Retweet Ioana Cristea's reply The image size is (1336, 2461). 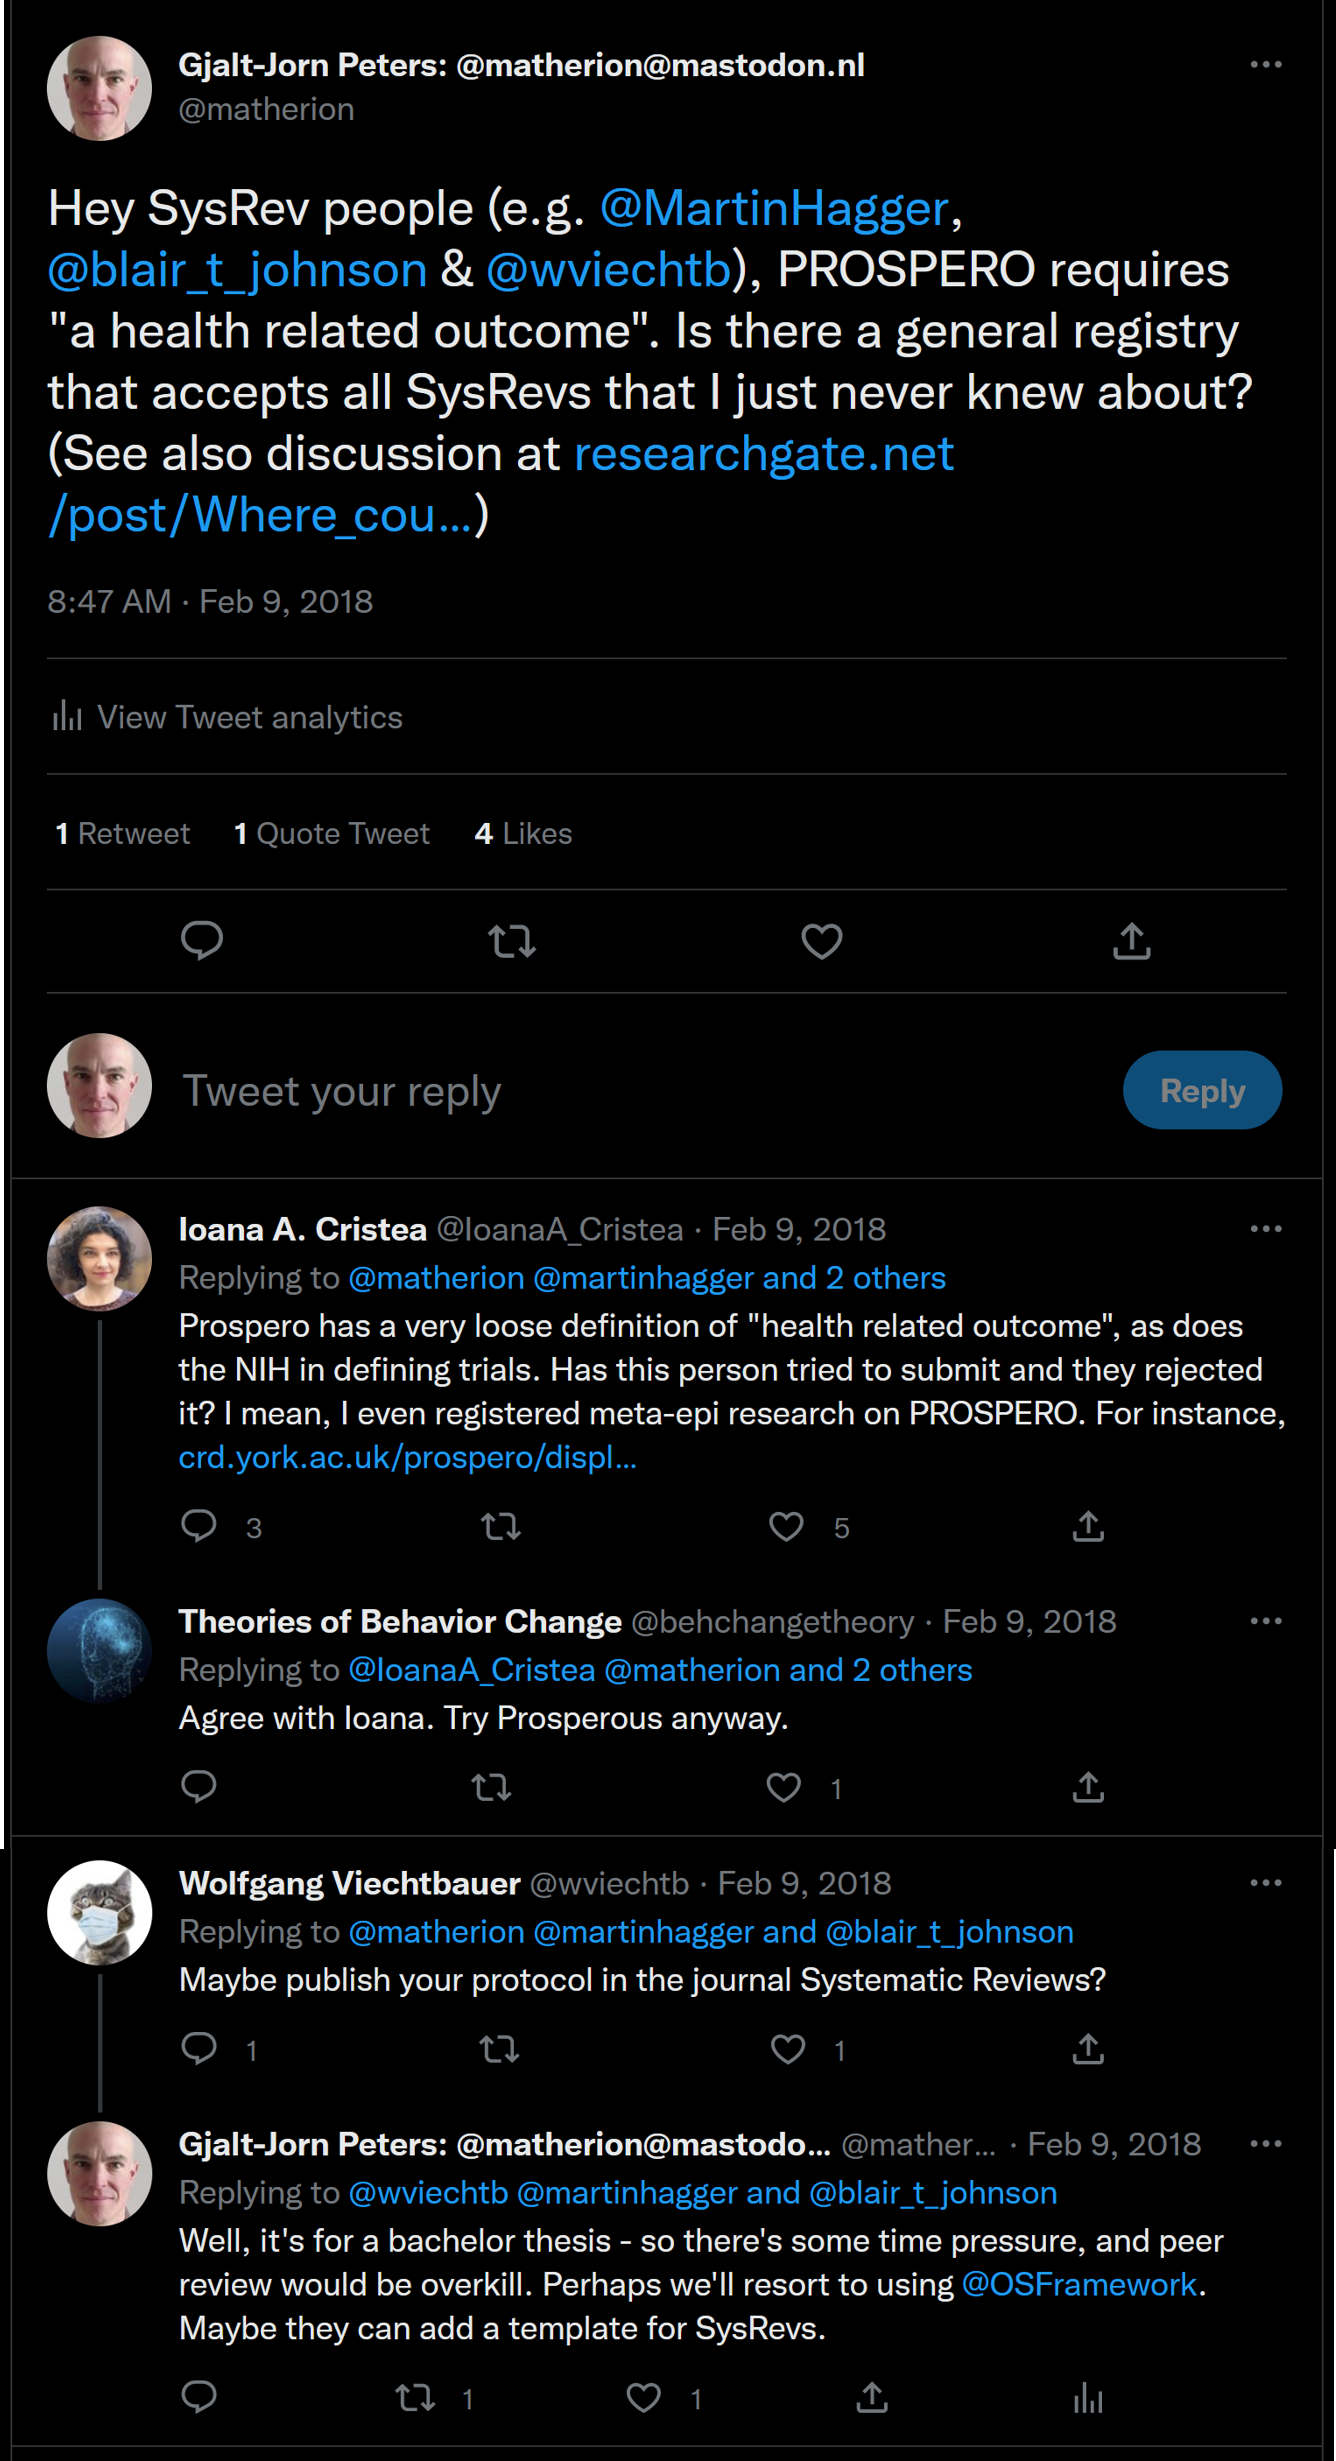click(501, 1527)
